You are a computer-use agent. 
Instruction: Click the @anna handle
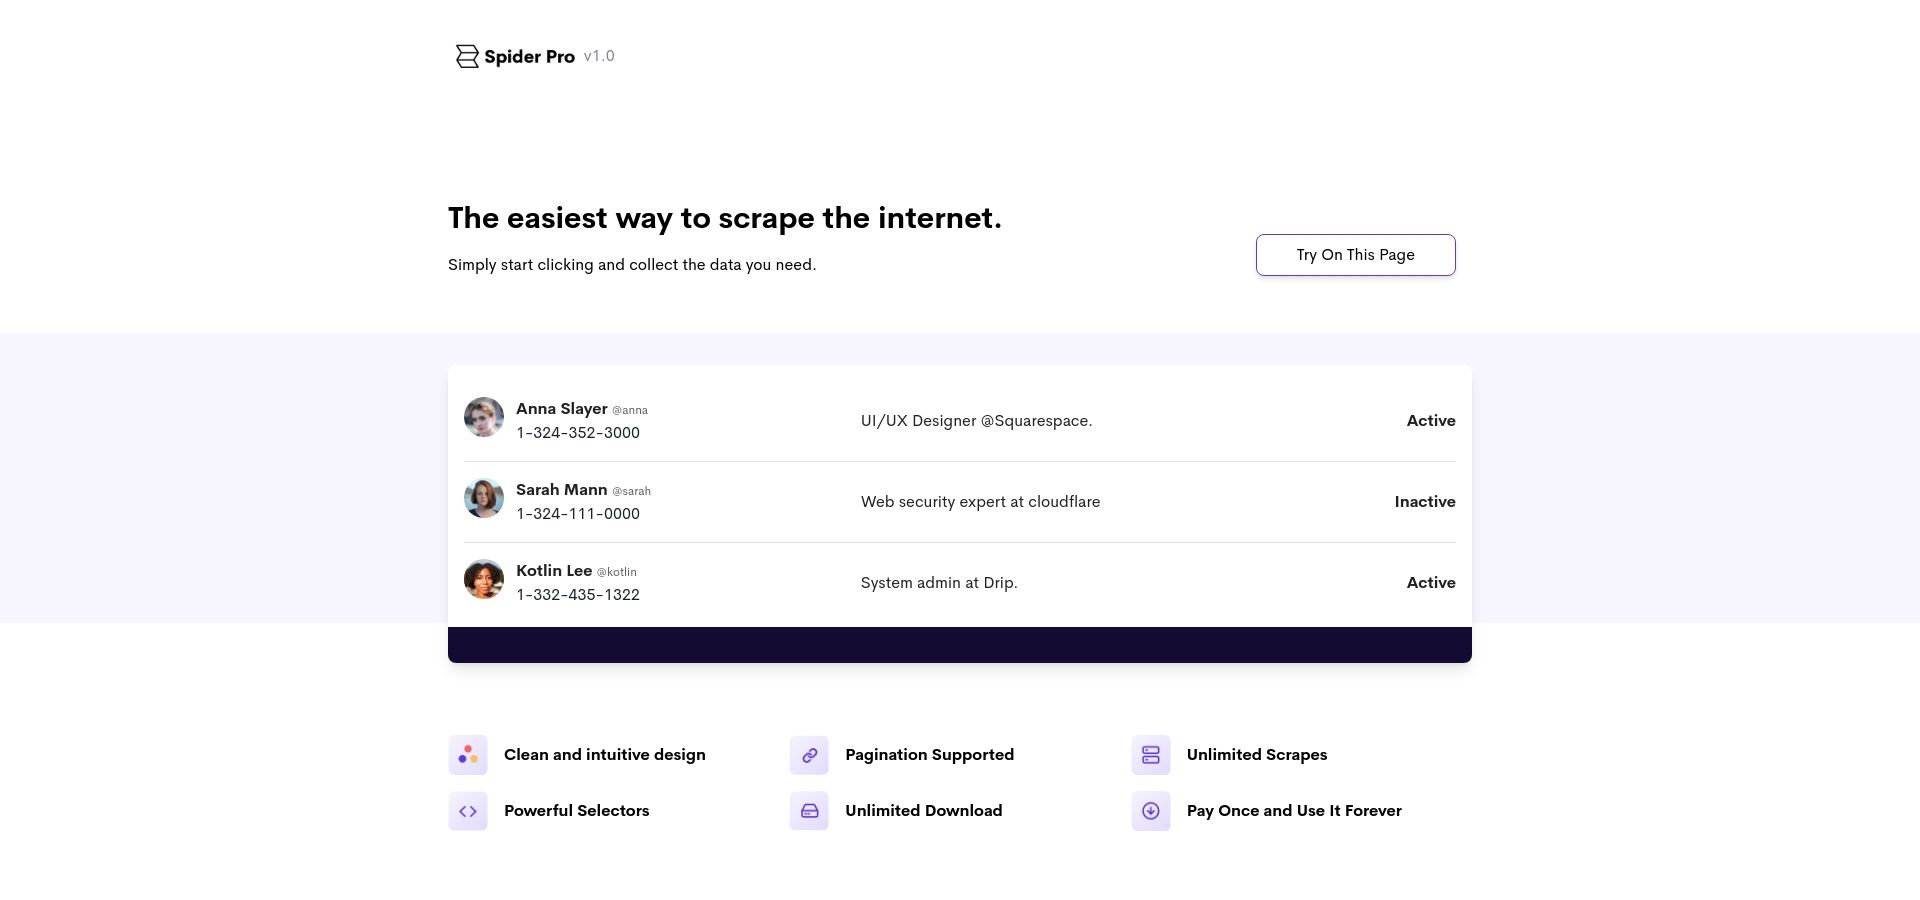[630, 410]
